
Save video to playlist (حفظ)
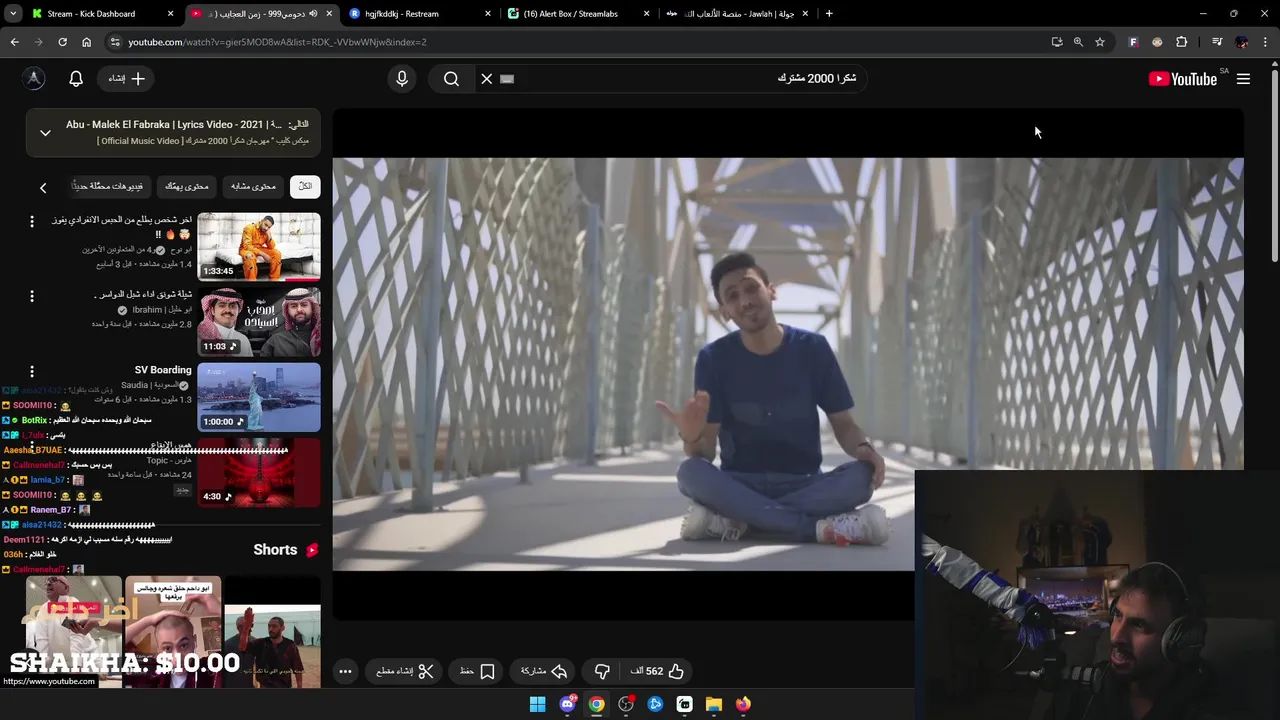pyautogui.click(x=477, y=671)
